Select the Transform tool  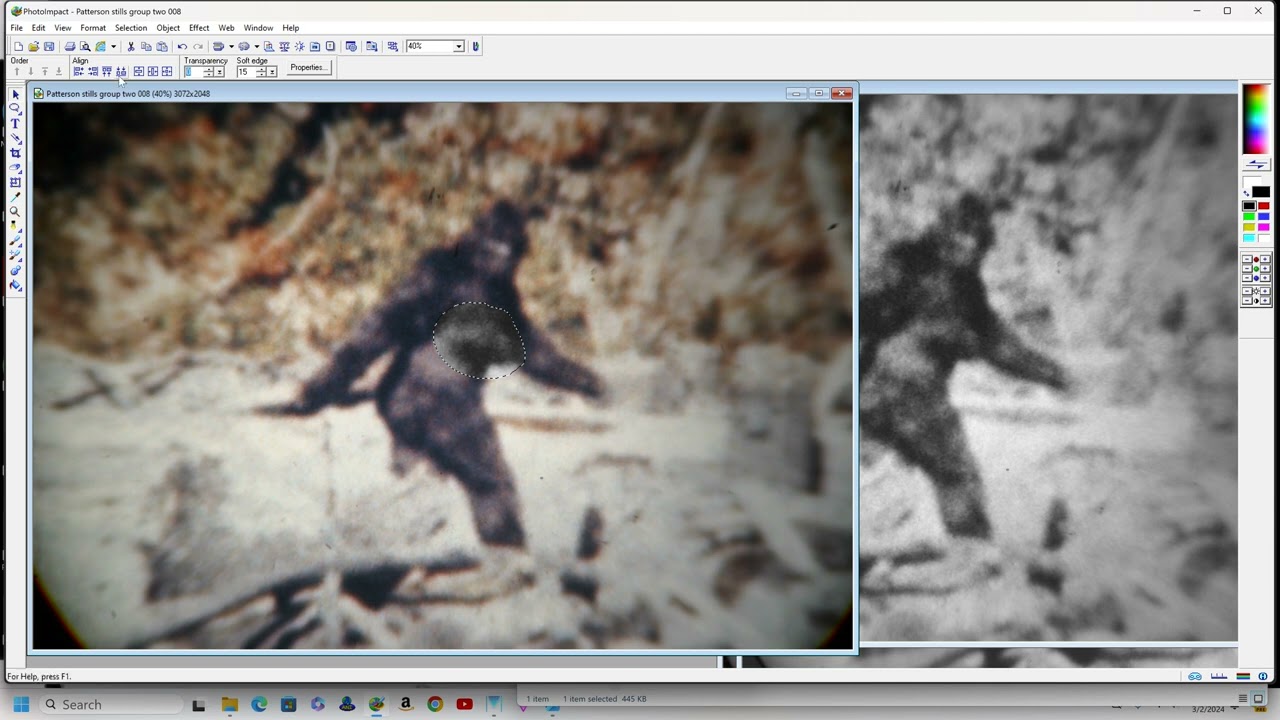tap(15, 182)
